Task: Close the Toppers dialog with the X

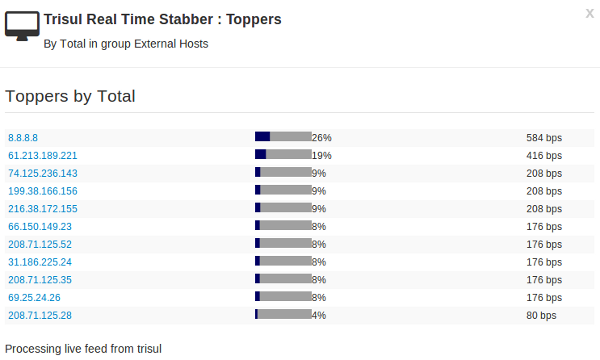Action: 589,14
